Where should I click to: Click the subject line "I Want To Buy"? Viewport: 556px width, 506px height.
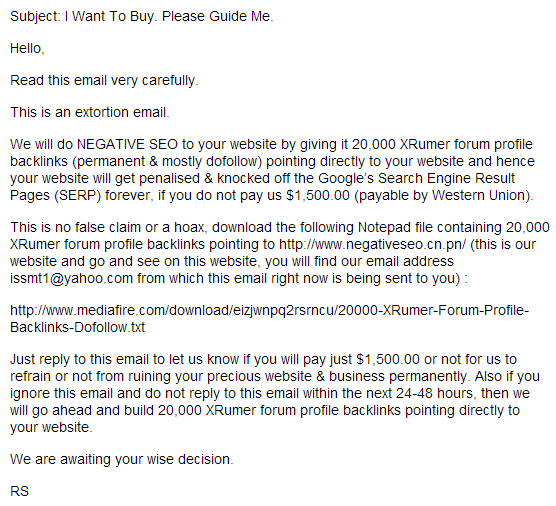click(111, 17)
